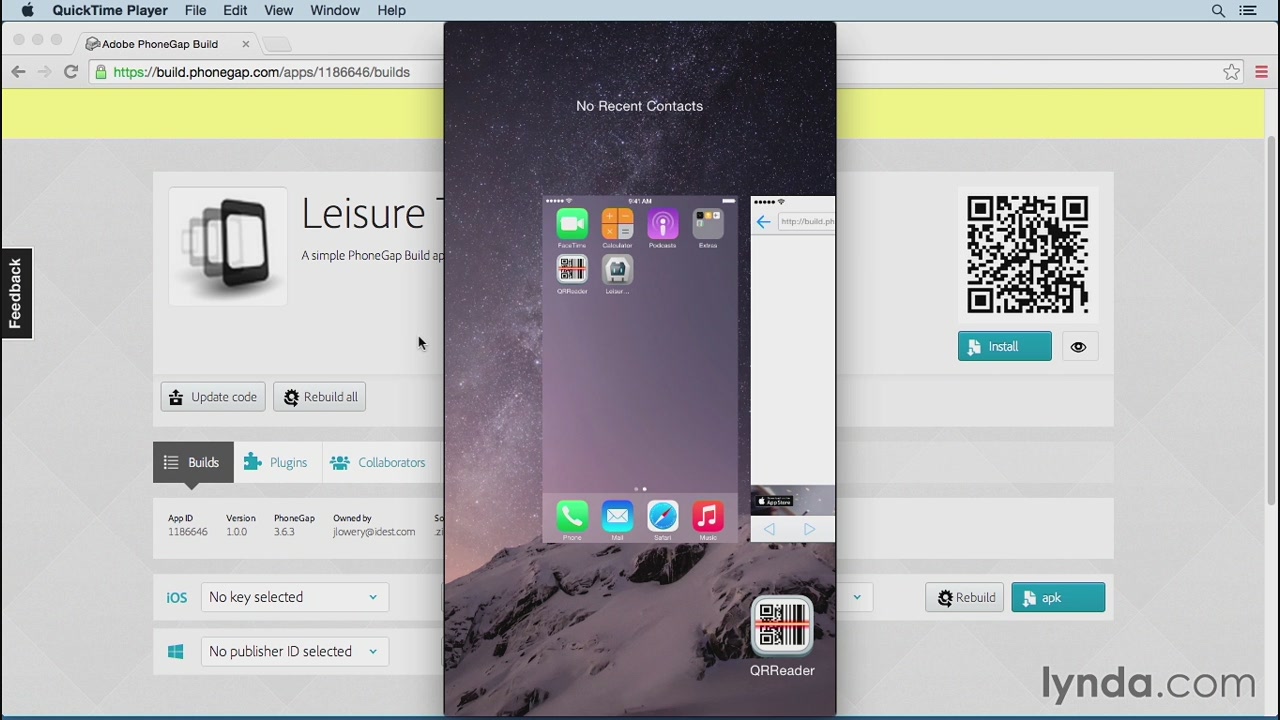Click PhoneGap version value 3.6.3

(x=284, y=532)
